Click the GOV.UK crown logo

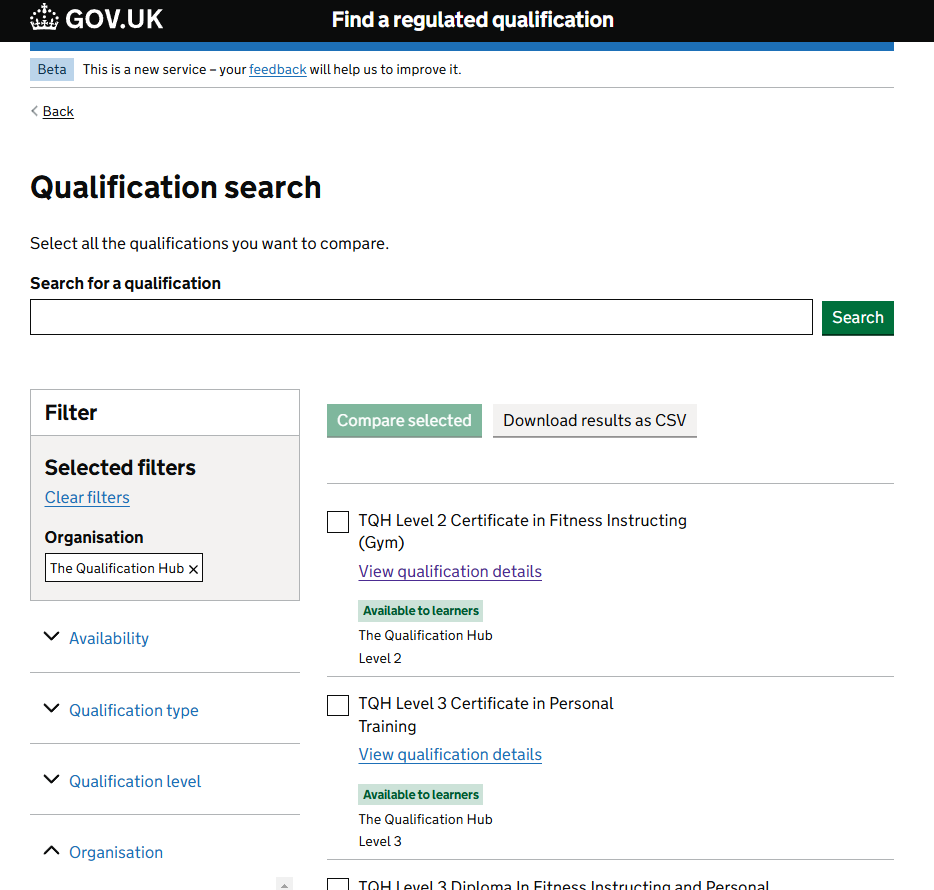coord(45,19)
